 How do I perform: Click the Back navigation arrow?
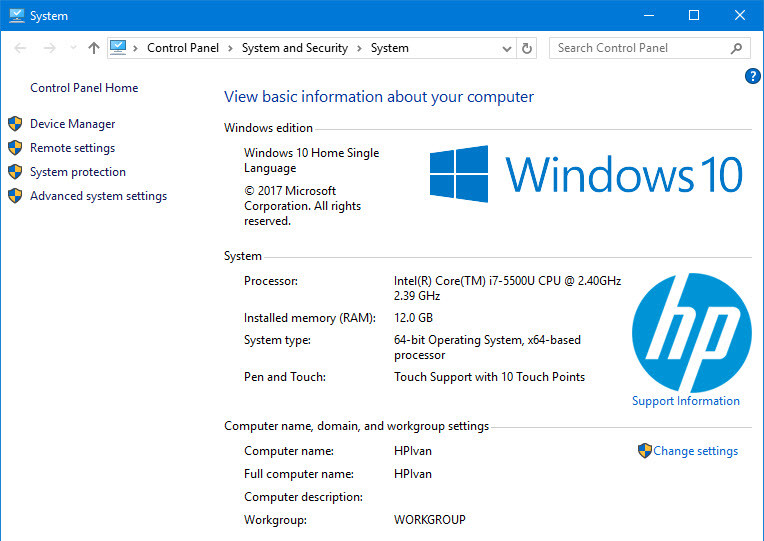coord(20,48)
